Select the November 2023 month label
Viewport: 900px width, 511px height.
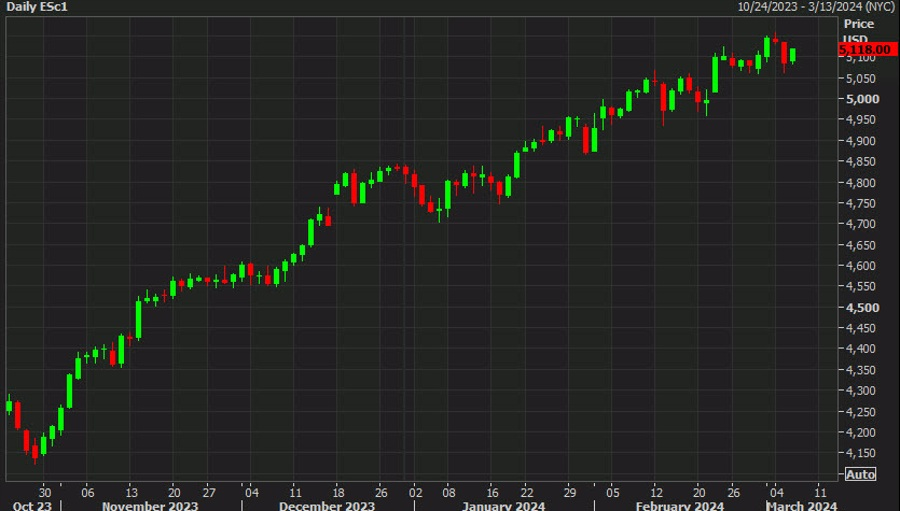[x=150, y=506]
